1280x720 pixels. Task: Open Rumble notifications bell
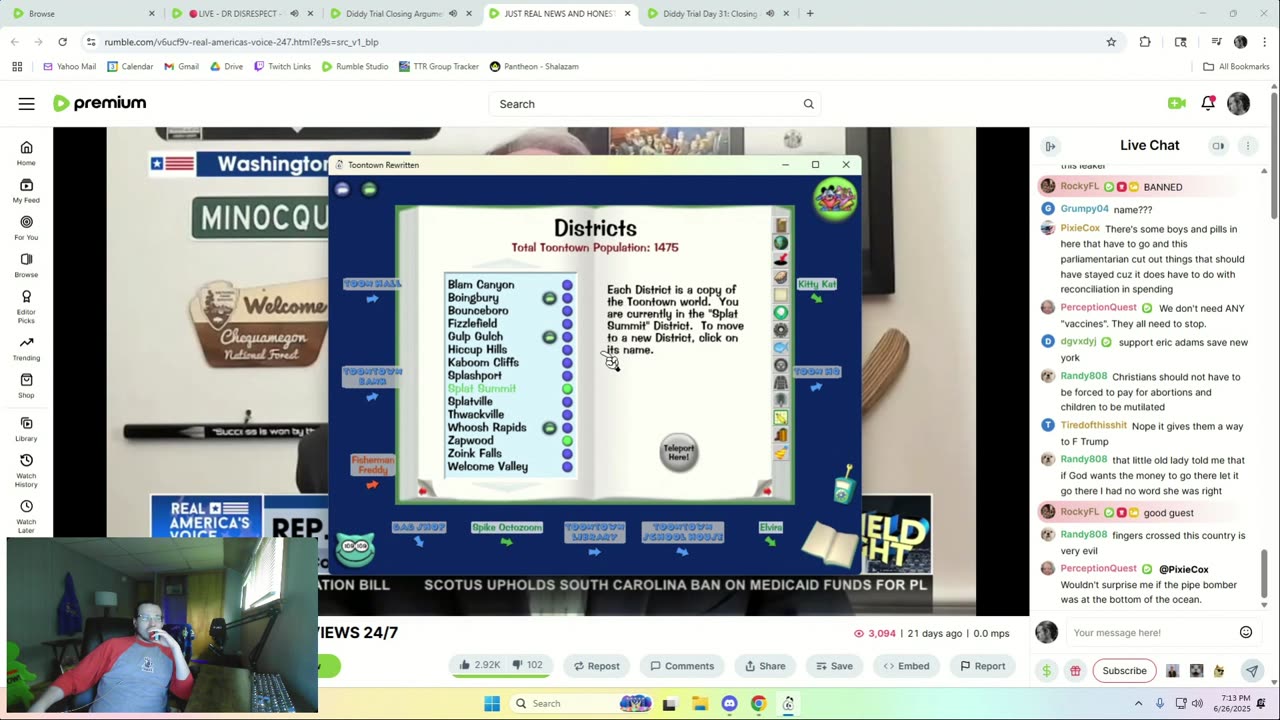coord(1208,103)
